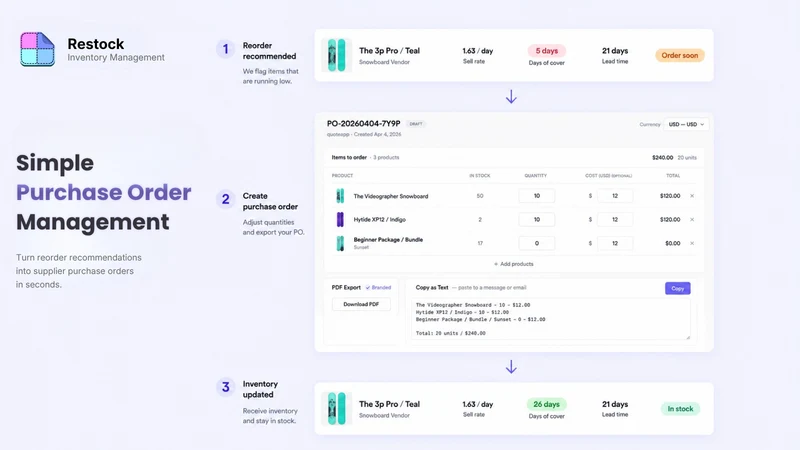Click the Hytide XP12 / Indigo product name

click(x=380, y=219)
